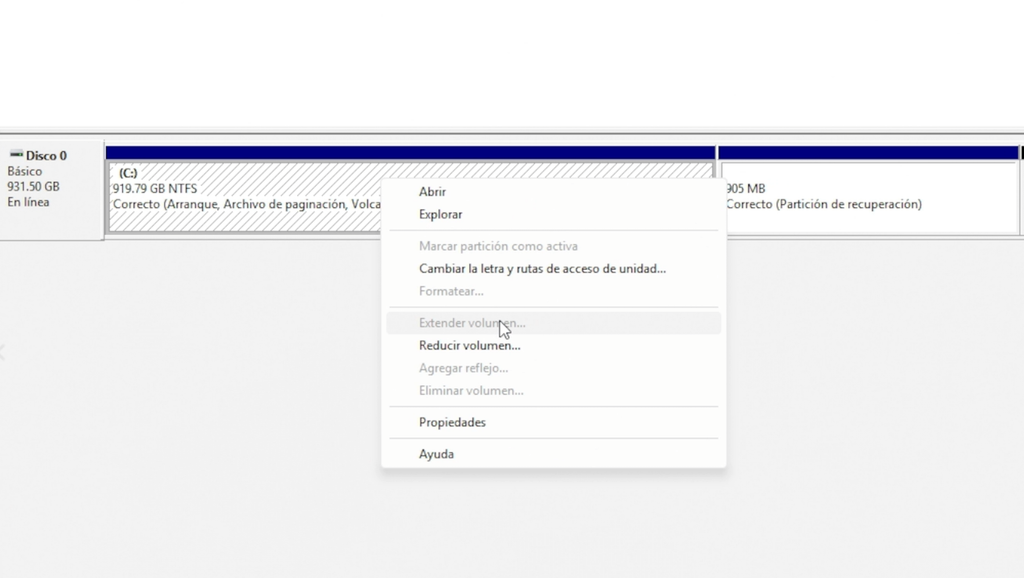The width and height of the screenshot is (1024, 578).
Task: Select Agregar reflejo... entry
Action: tap(553, 368)
